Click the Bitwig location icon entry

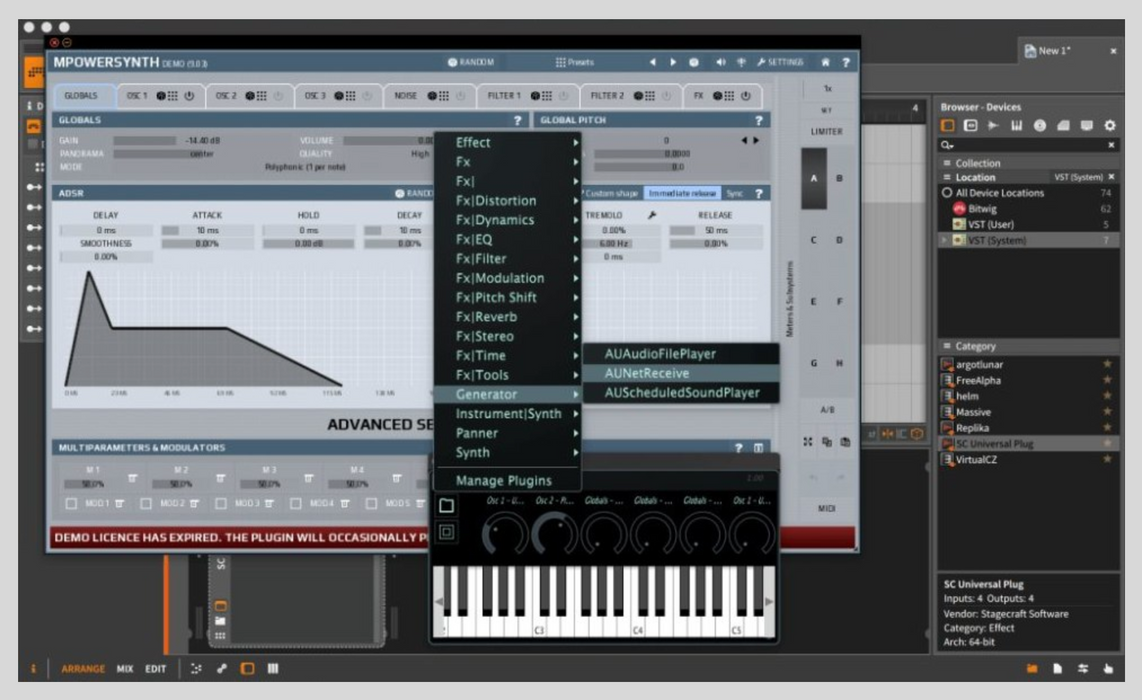click(x=960, y=209)
